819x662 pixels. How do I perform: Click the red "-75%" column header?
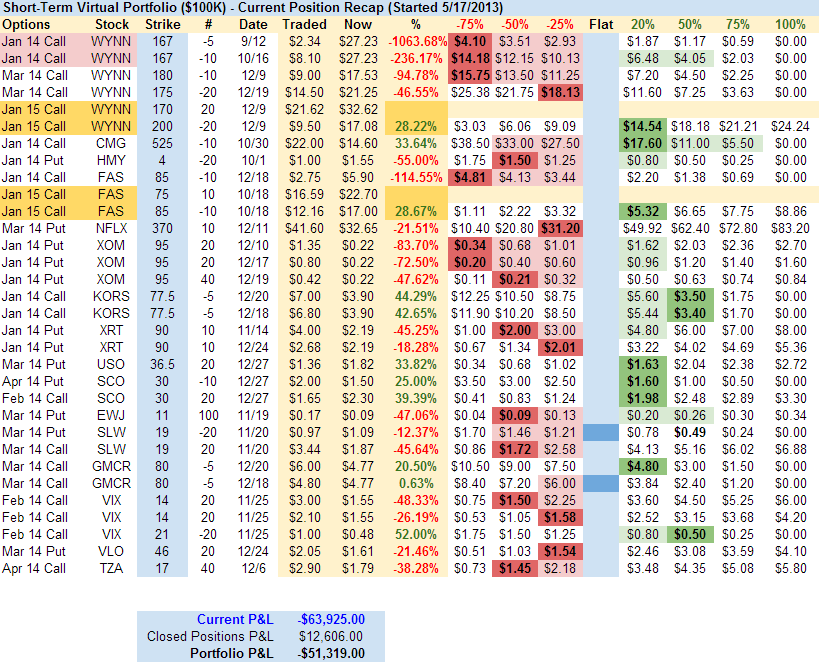(467, 23)
